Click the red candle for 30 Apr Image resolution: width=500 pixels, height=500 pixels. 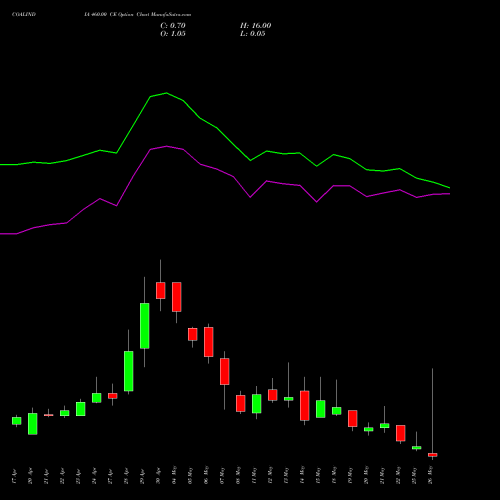pyautogui.click(x=160, y=290)
